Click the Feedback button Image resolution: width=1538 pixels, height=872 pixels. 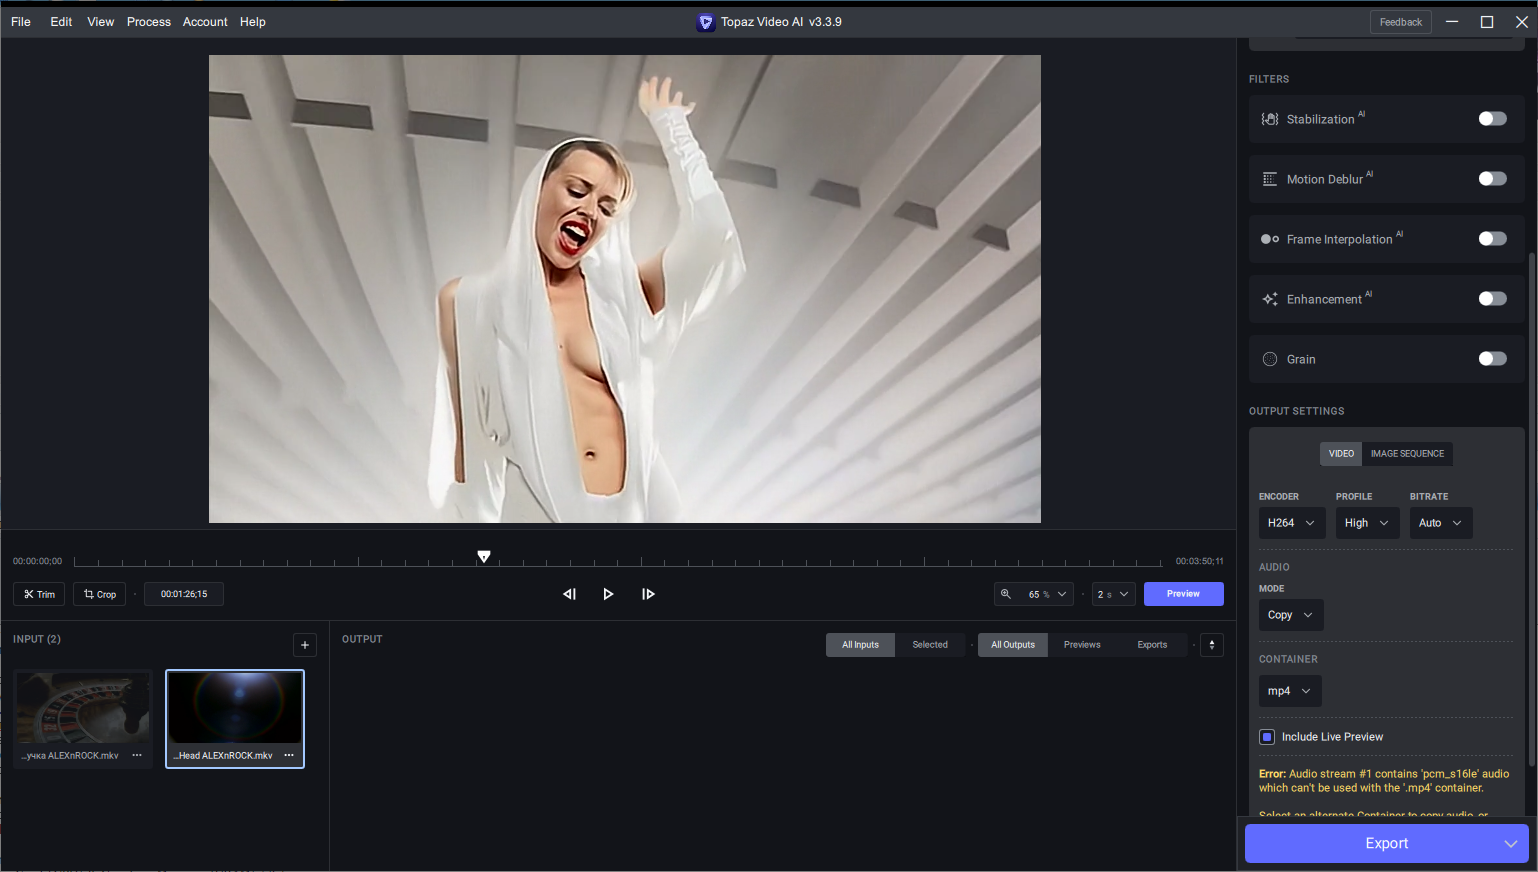(1400, 22)
